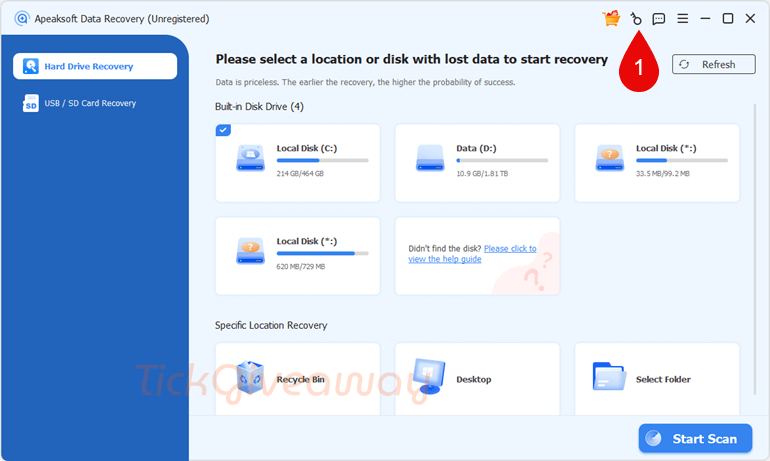Click the Specific Location Recovery heading
Viewport: 770px width, 461px height.
pyautogui.click(x=271, y=325)
